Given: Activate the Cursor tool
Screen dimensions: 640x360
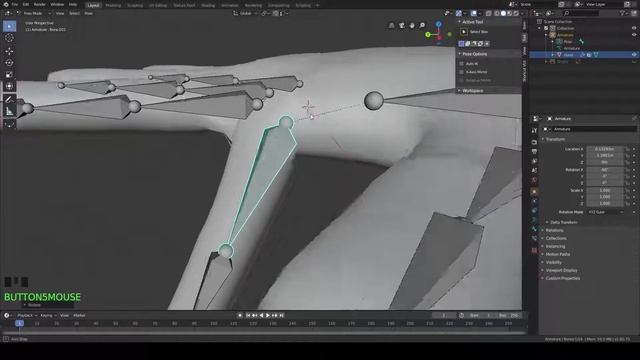Looking at the screenshot, I should 9,38.
